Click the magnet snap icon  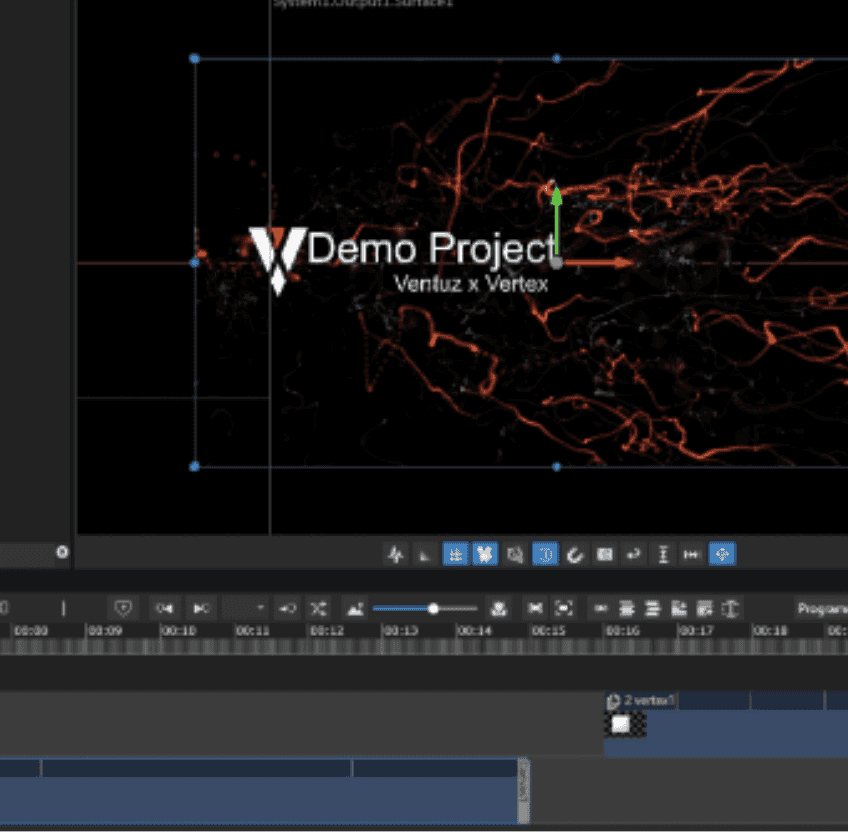(575, 554)
